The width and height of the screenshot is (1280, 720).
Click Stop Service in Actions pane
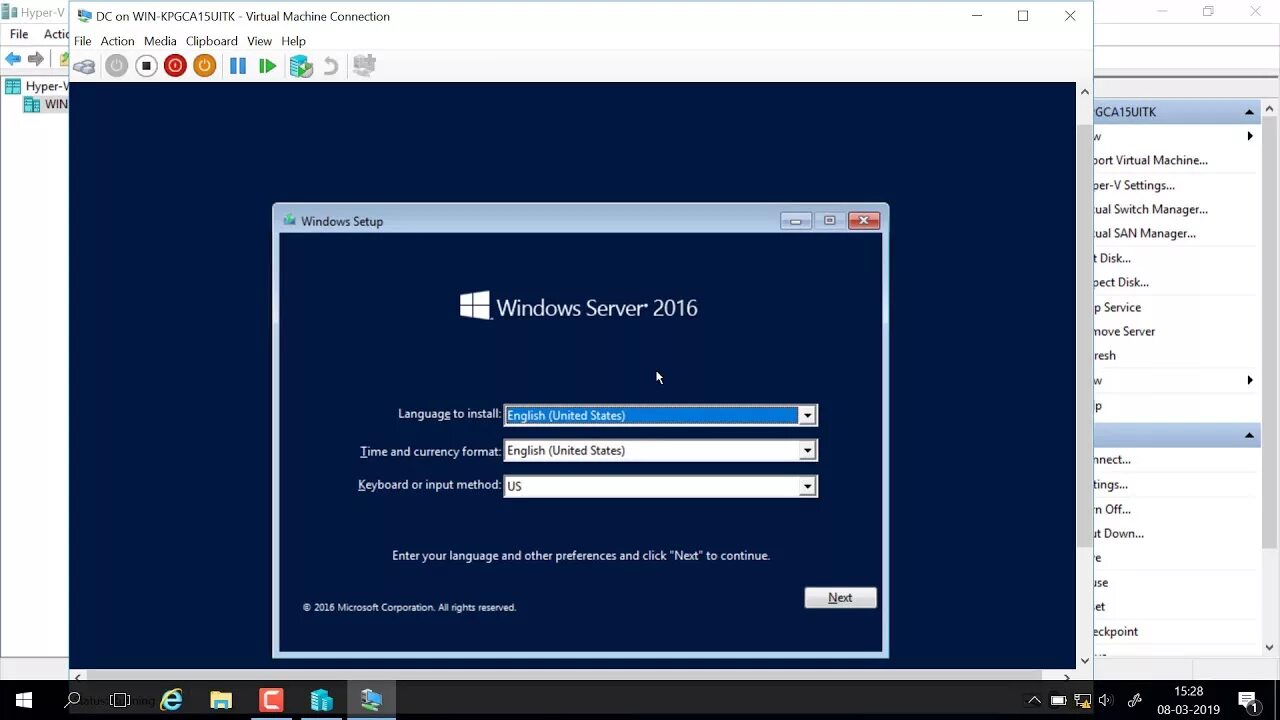(x=1117, y=307)
